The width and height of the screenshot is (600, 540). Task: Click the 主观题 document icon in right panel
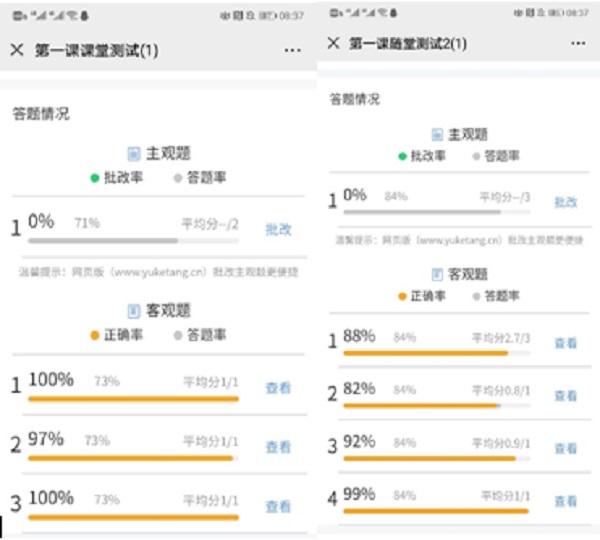pyautogui.click(x=436, y=135)
